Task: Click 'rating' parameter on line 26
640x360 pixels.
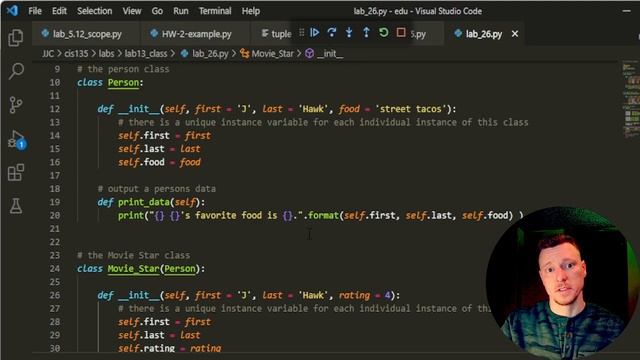Action: coord(354,295)
